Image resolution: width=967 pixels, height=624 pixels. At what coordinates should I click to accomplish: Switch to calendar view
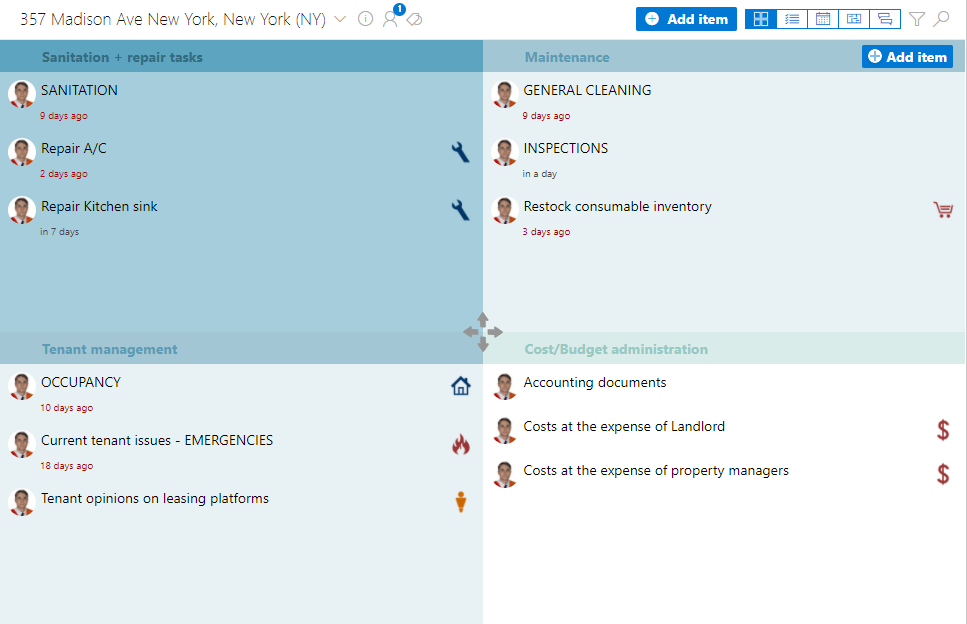click(x=822, y=19)
